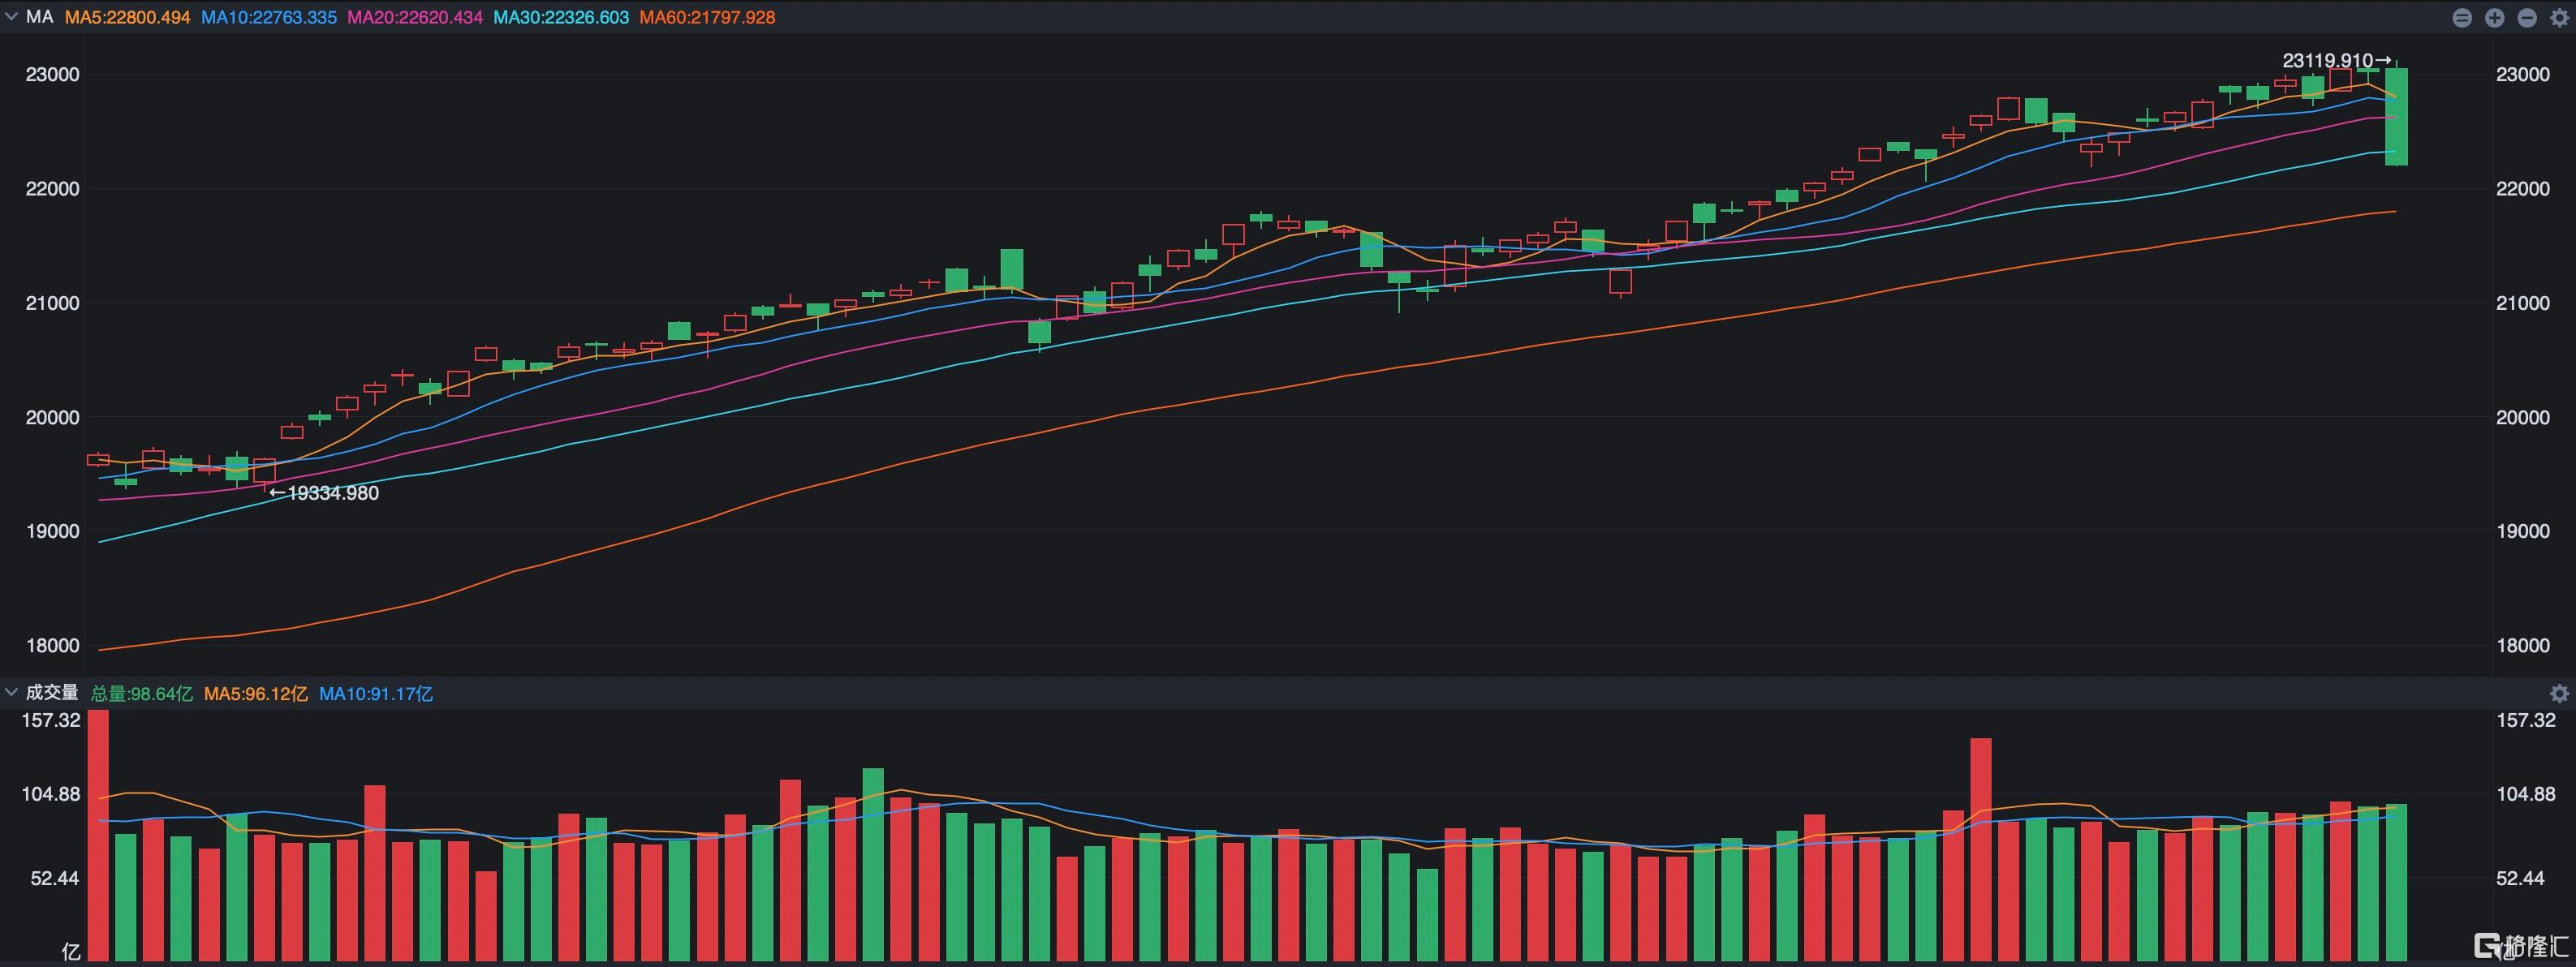2576x967 pixels.
Task: Click the volume MA5:96.12亿 legend
Action: 255,693
